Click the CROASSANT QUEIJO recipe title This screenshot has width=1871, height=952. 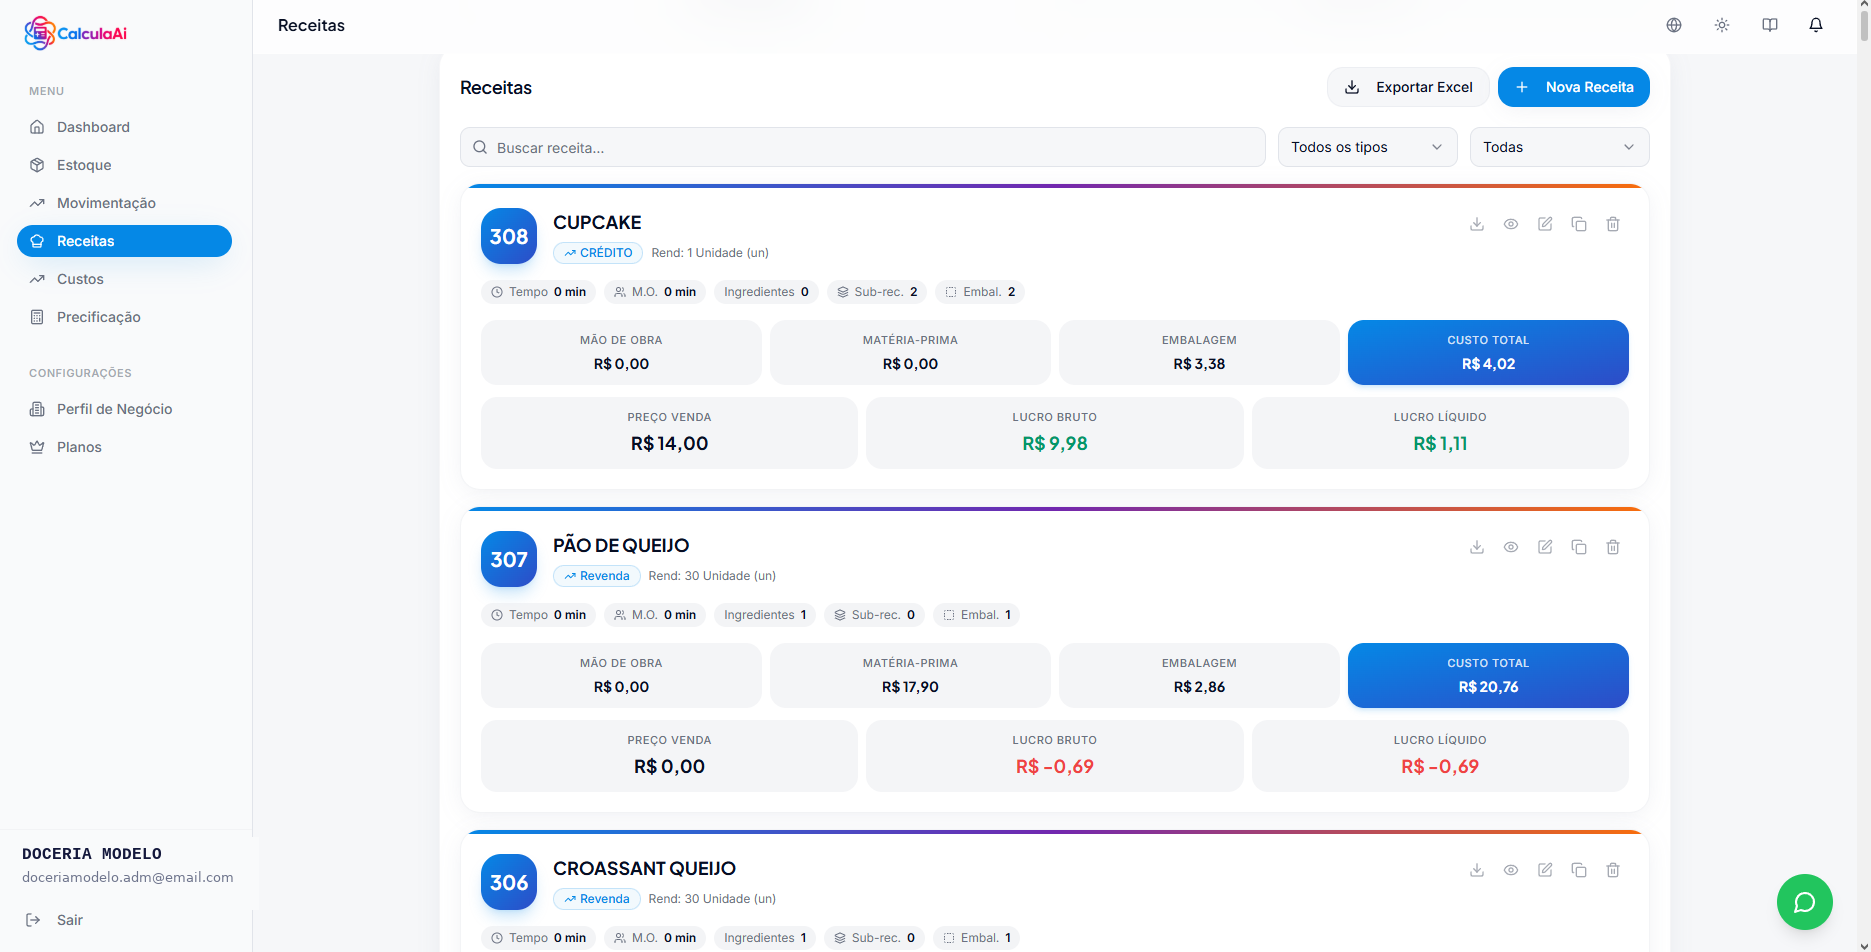click(644, 868)
